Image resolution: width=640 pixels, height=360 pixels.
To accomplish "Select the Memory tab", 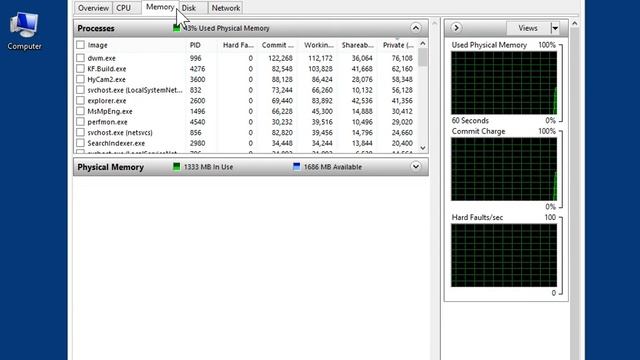I will point(160,7).
